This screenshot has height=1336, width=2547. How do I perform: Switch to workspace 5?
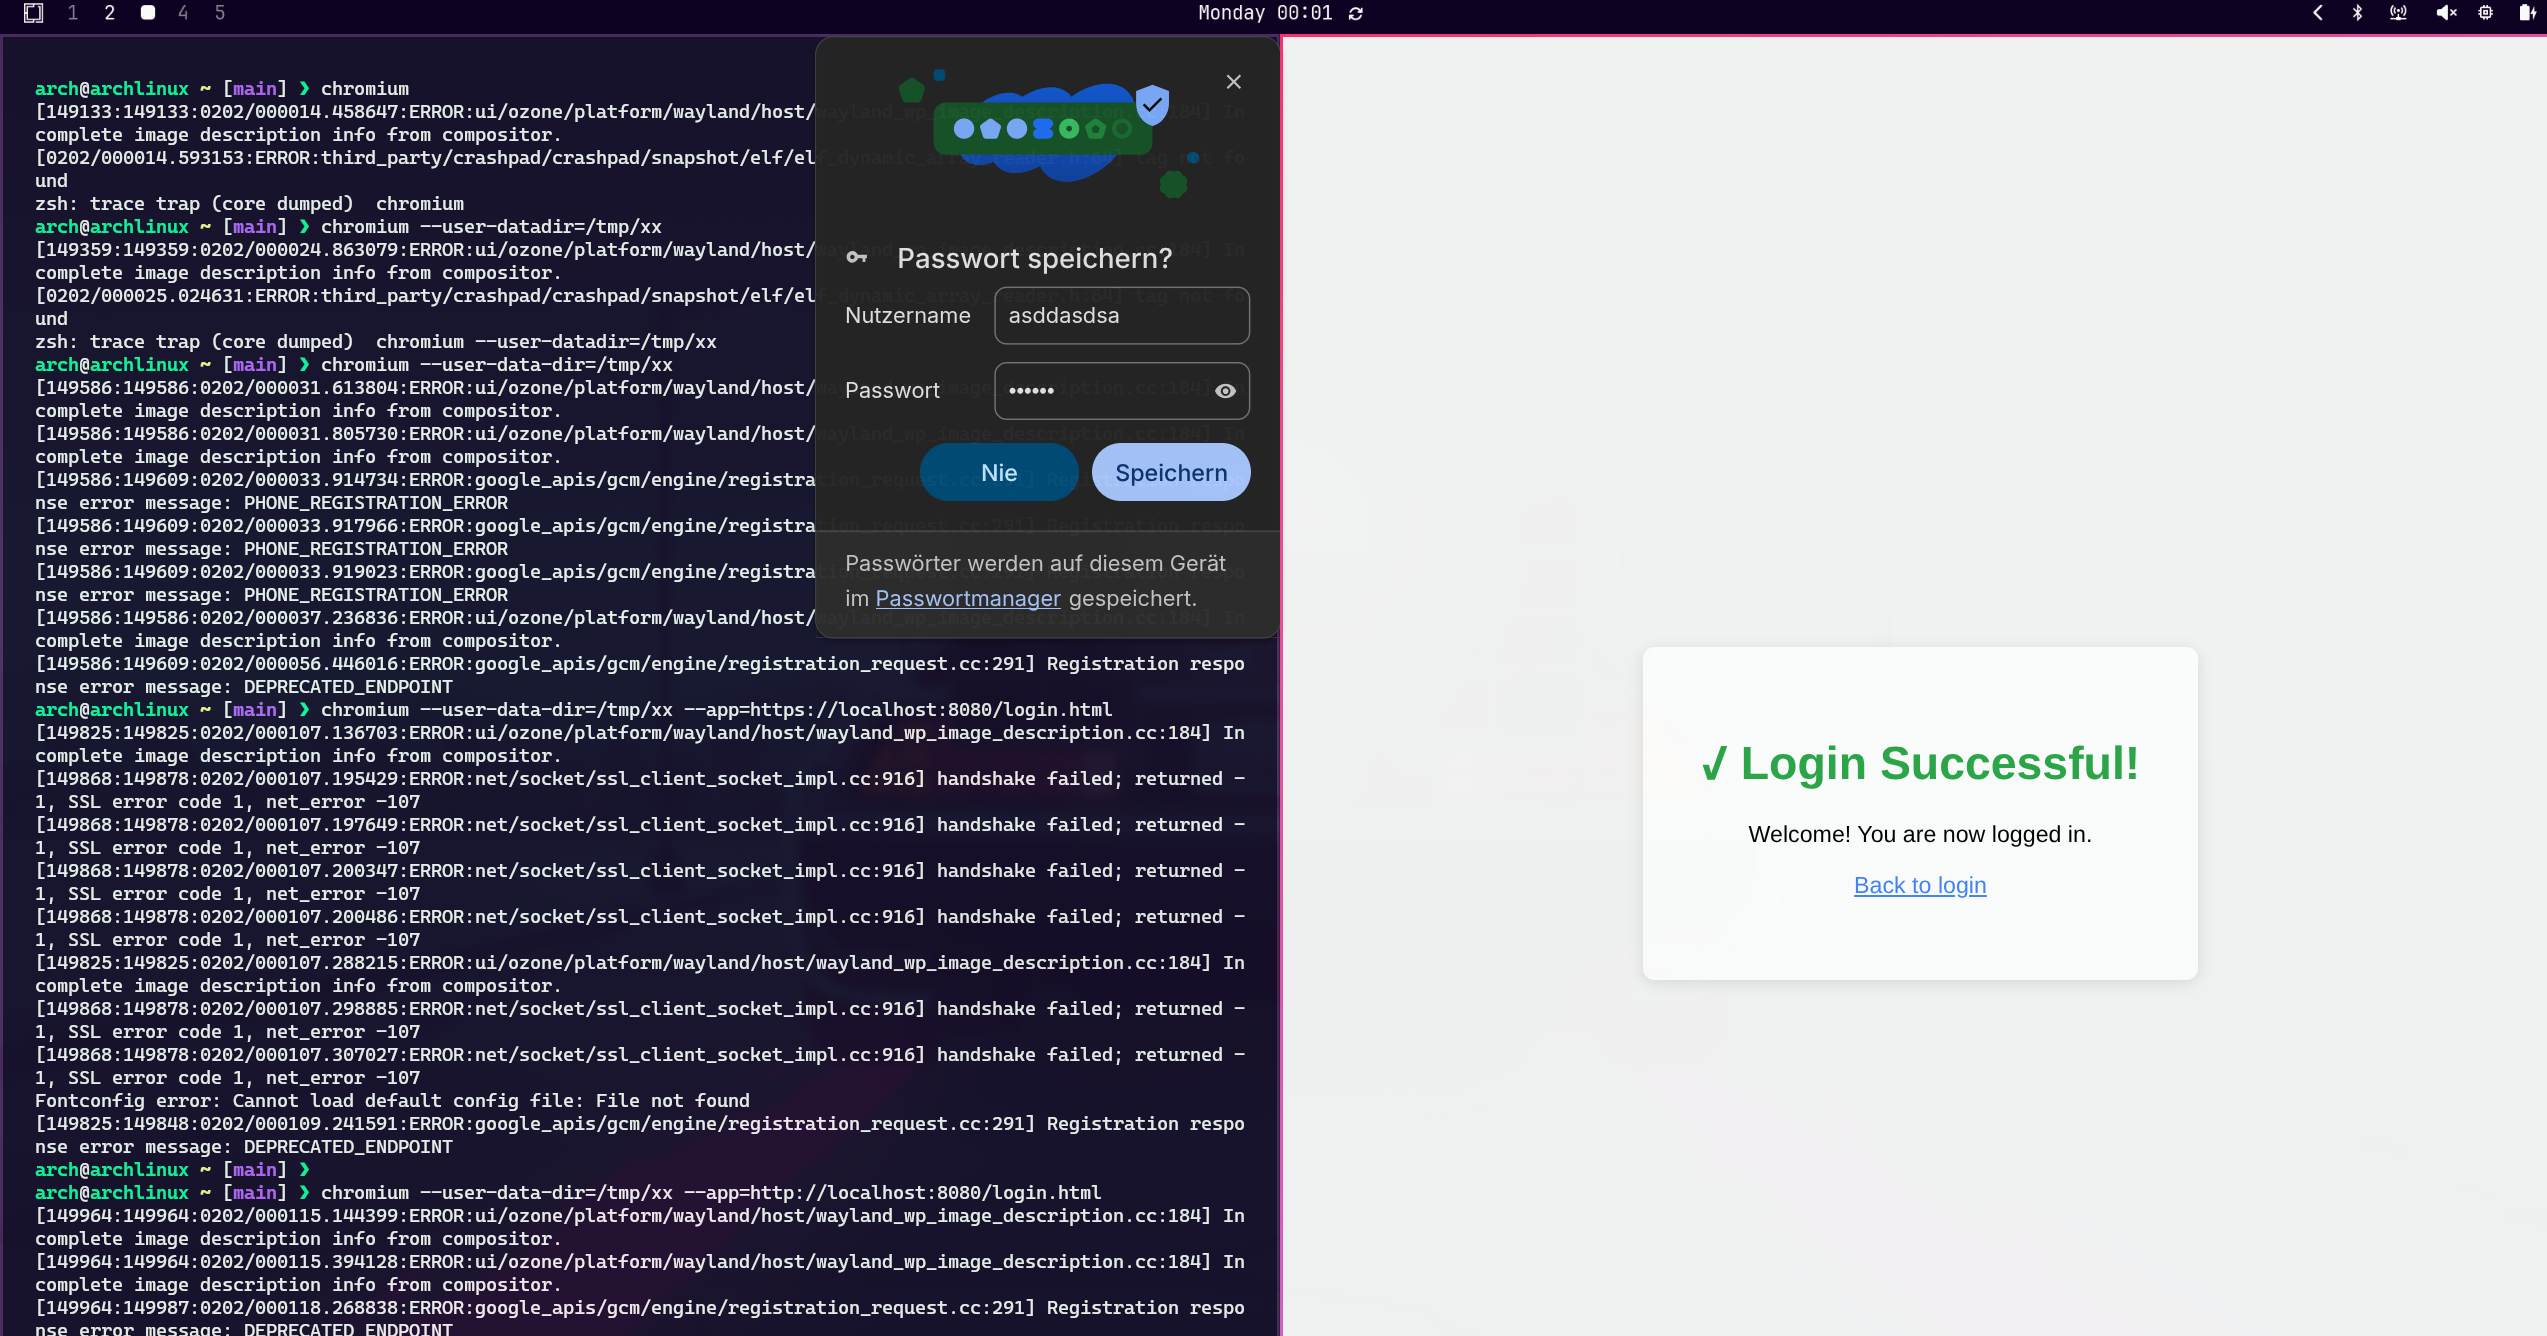pyautogui.click(x=220, y=13)
